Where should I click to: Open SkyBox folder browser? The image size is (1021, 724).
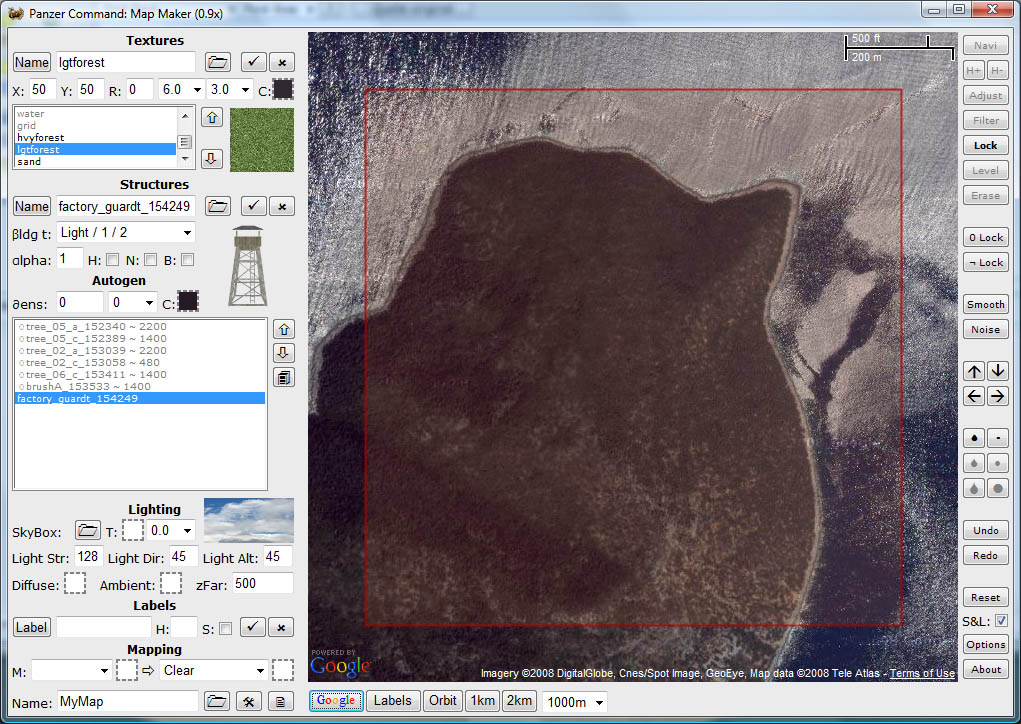[88, 530]
